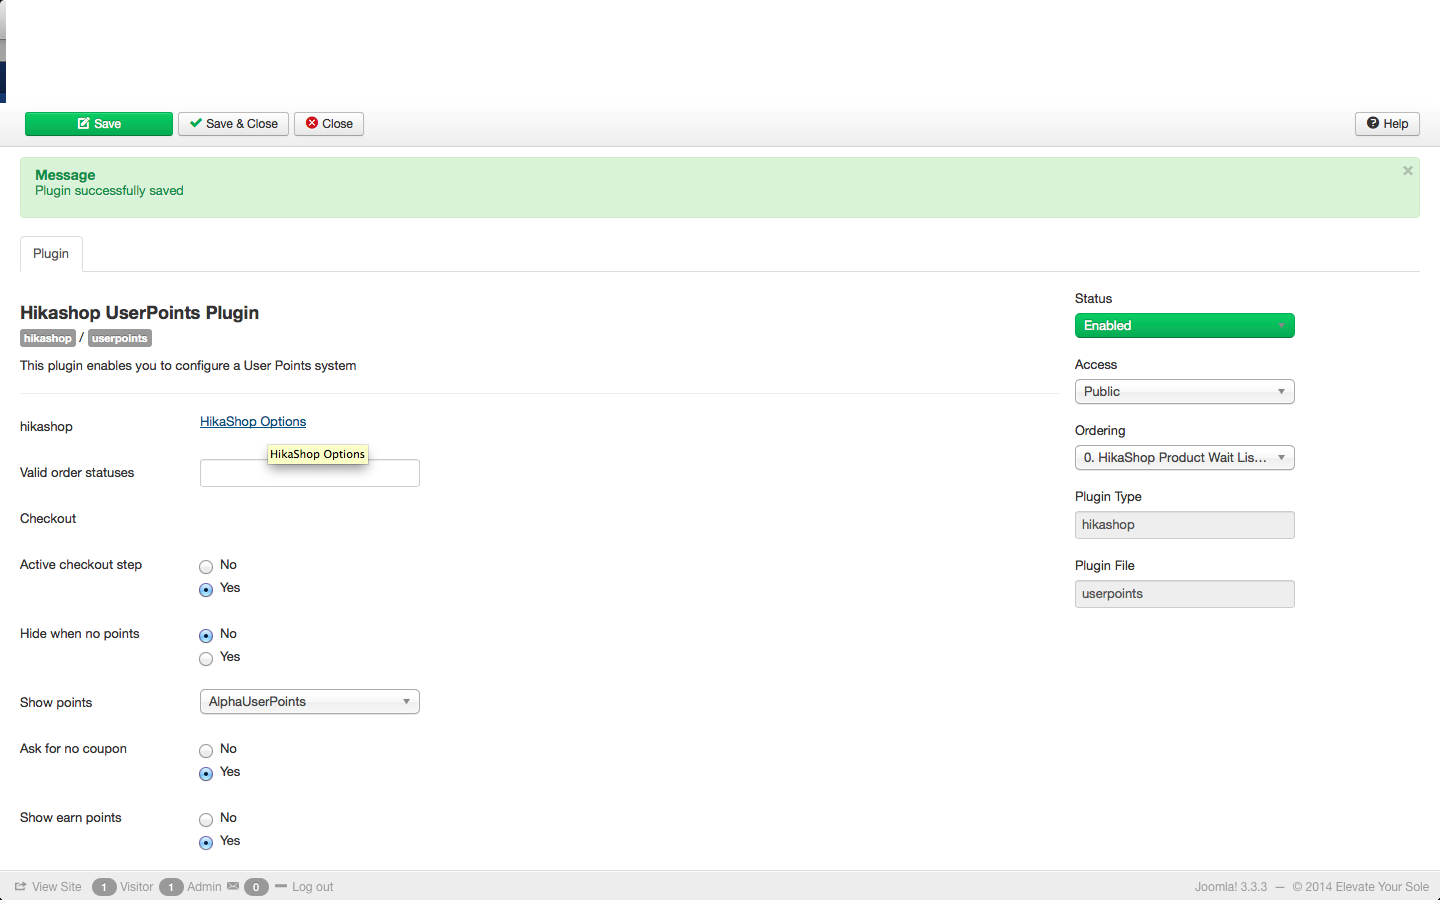Open the HikaShop Options link
This screenshot has height=900, width=1440.
pos(253,422)
